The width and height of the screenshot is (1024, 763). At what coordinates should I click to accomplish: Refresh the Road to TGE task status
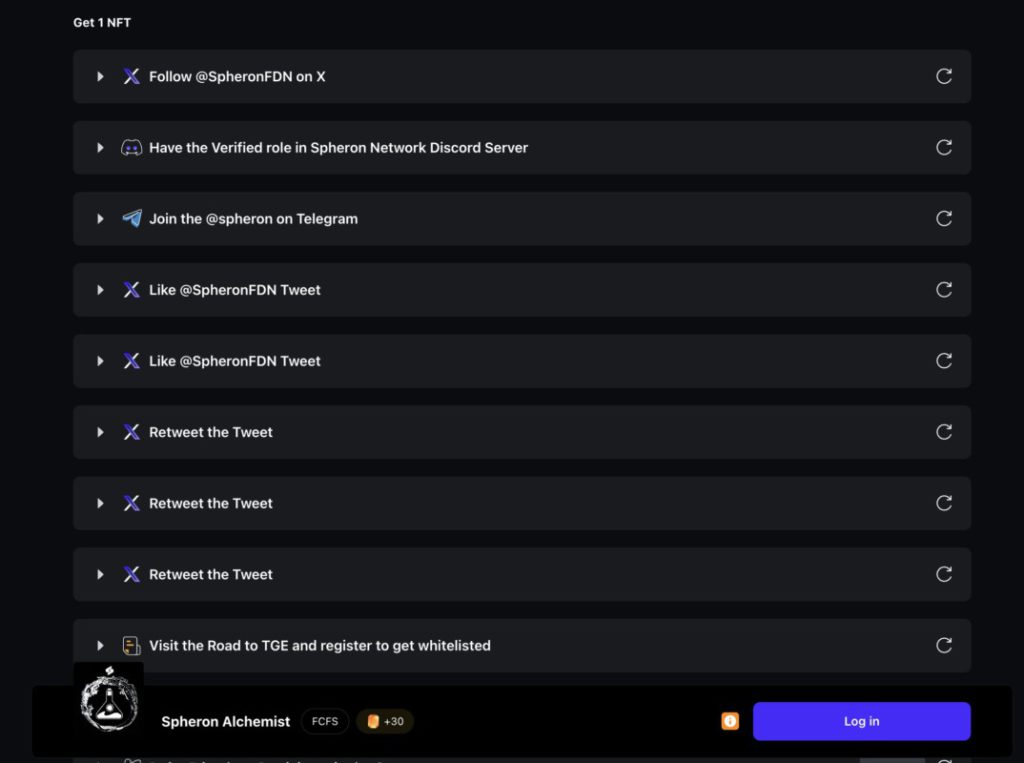tap(944, 645)
